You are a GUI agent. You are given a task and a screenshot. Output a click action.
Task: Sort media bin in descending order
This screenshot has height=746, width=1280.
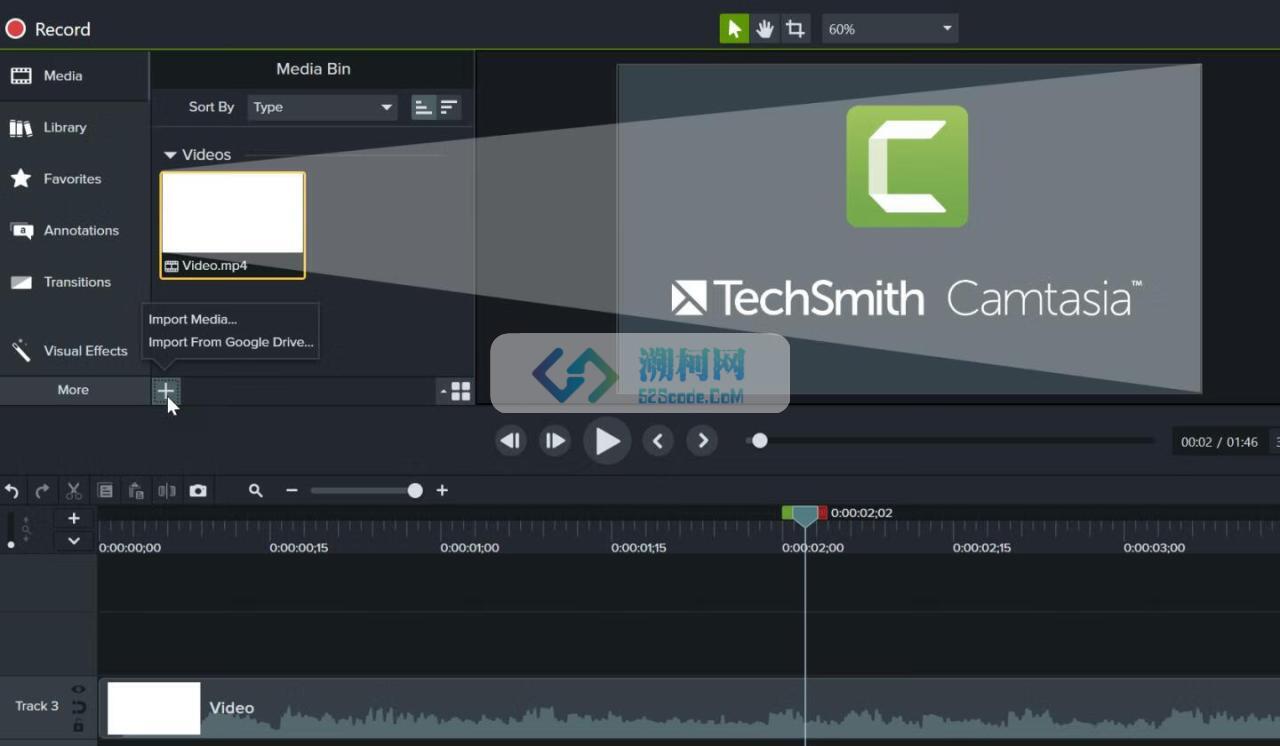[449, 107]
